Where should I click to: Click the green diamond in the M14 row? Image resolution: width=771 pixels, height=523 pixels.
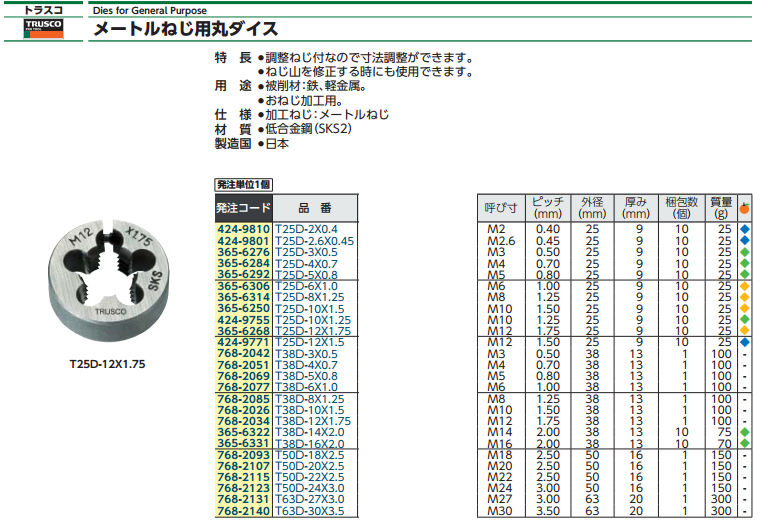click(745, 432)
